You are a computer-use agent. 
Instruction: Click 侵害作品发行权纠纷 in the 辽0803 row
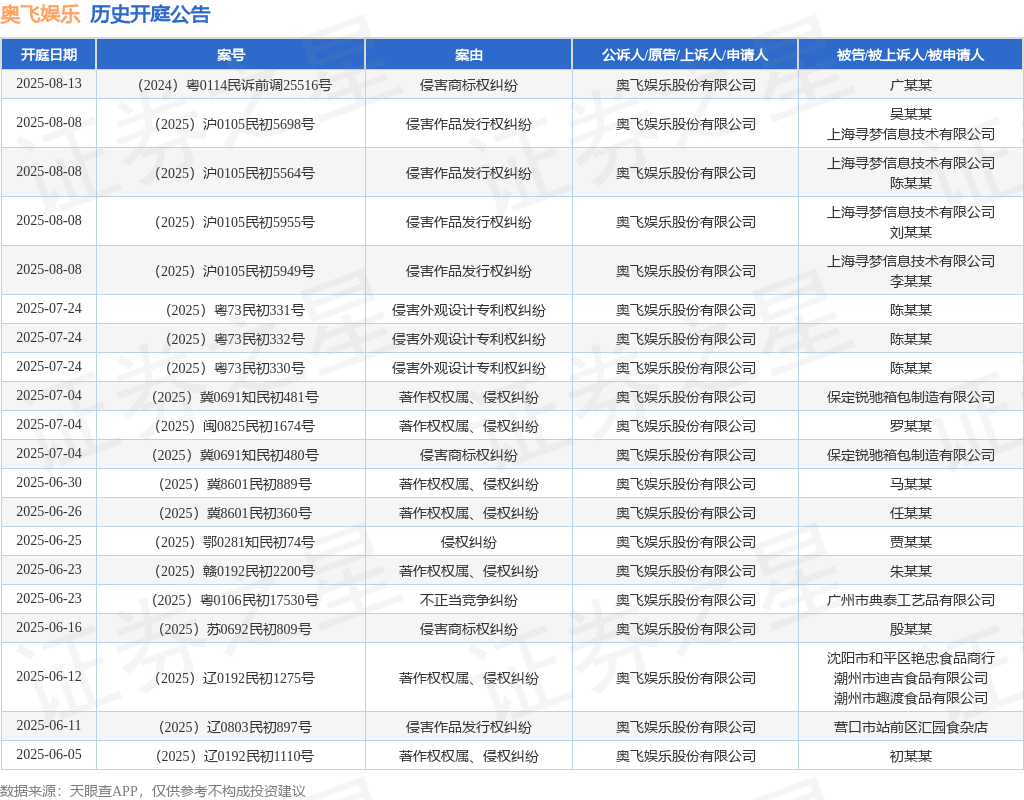coord(468,728)
